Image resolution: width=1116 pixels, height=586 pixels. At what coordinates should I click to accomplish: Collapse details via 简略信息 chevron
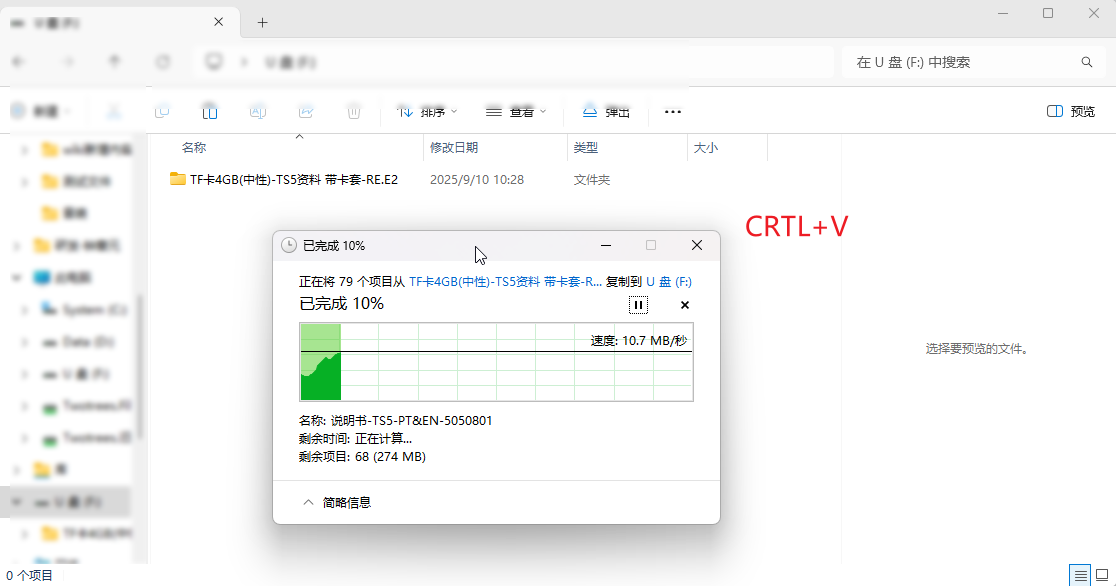309,502
